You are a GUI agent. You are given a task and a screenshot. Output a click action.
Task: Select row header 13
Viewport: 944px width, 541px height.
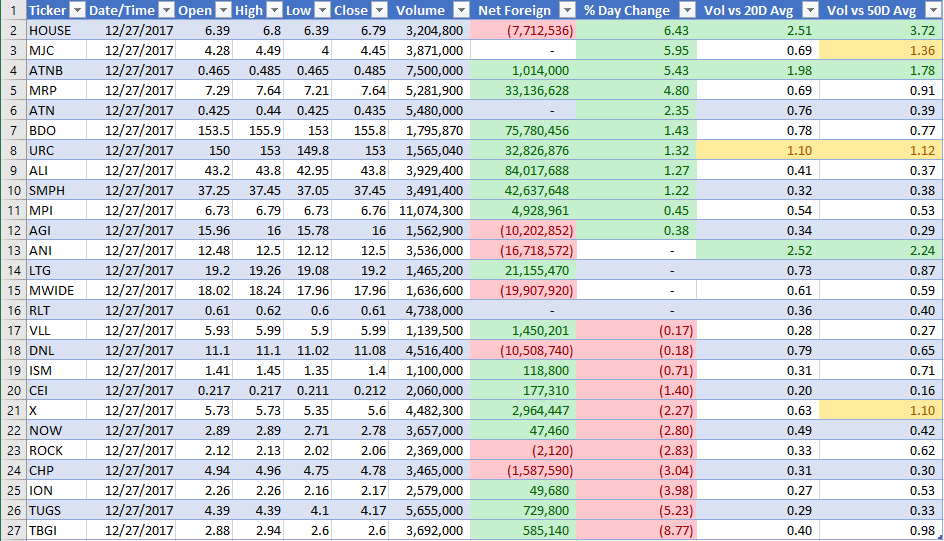pyautogui.click(x=13, y=250)
